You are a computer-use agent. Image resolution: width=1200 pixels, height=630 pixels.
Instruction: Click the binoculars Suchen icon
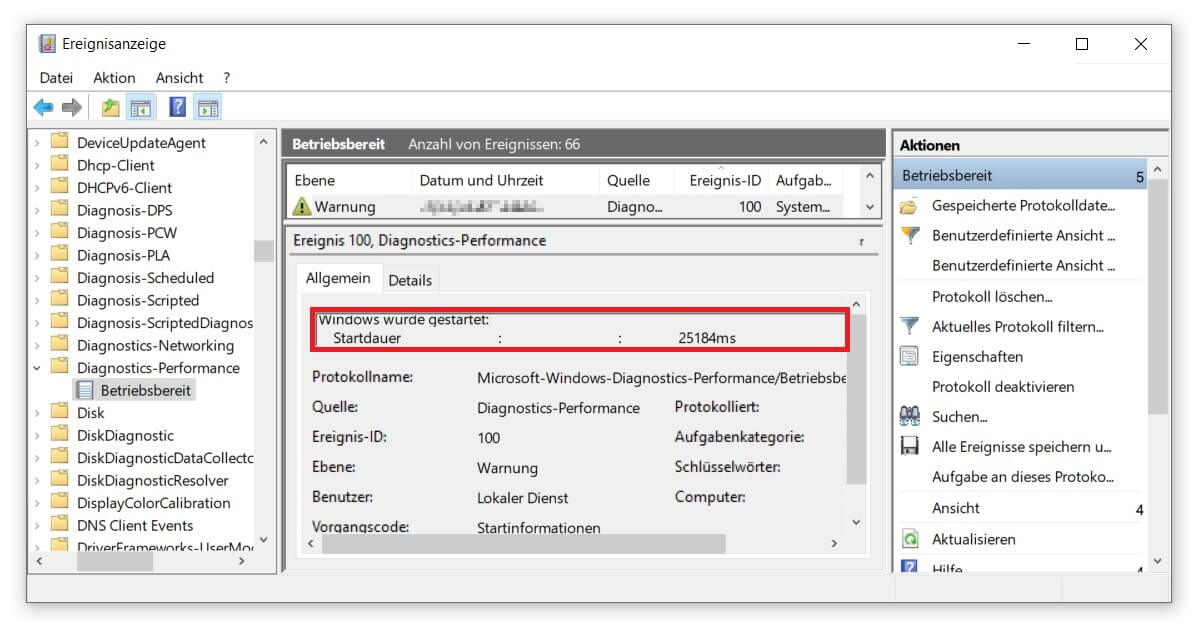pos(909,416)
